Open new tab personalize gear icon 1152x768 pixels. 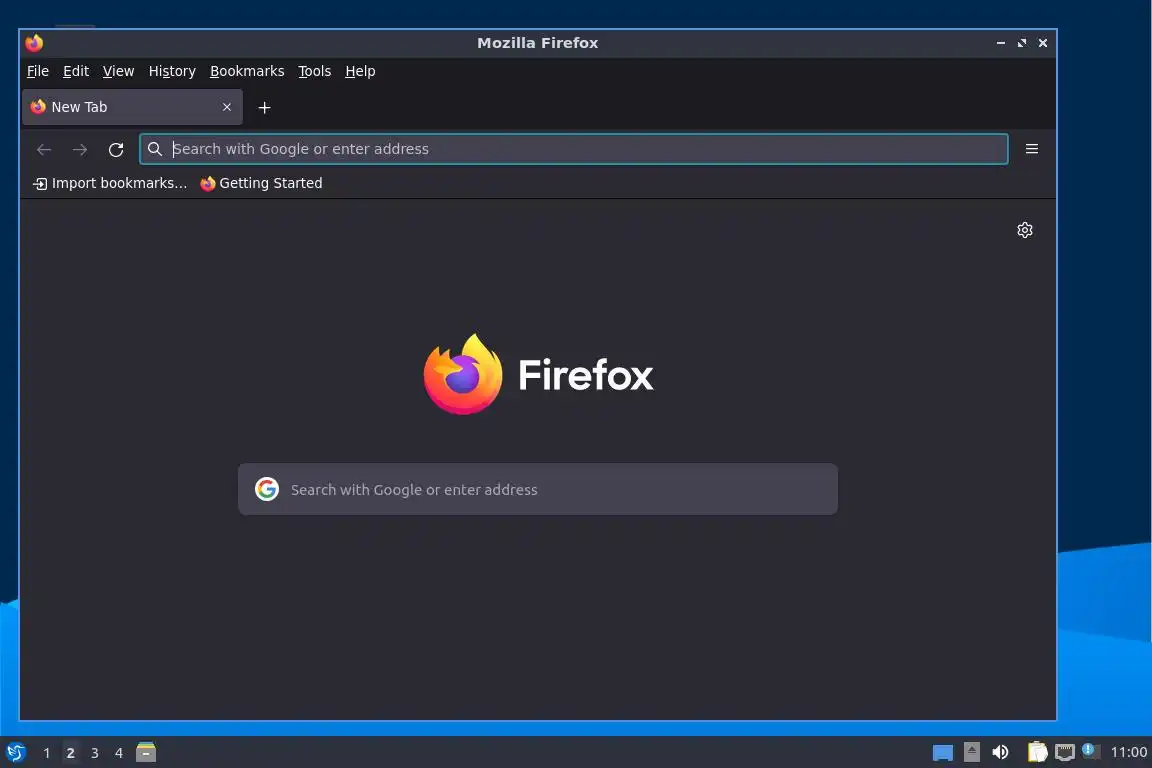(x=1025, y=230)
